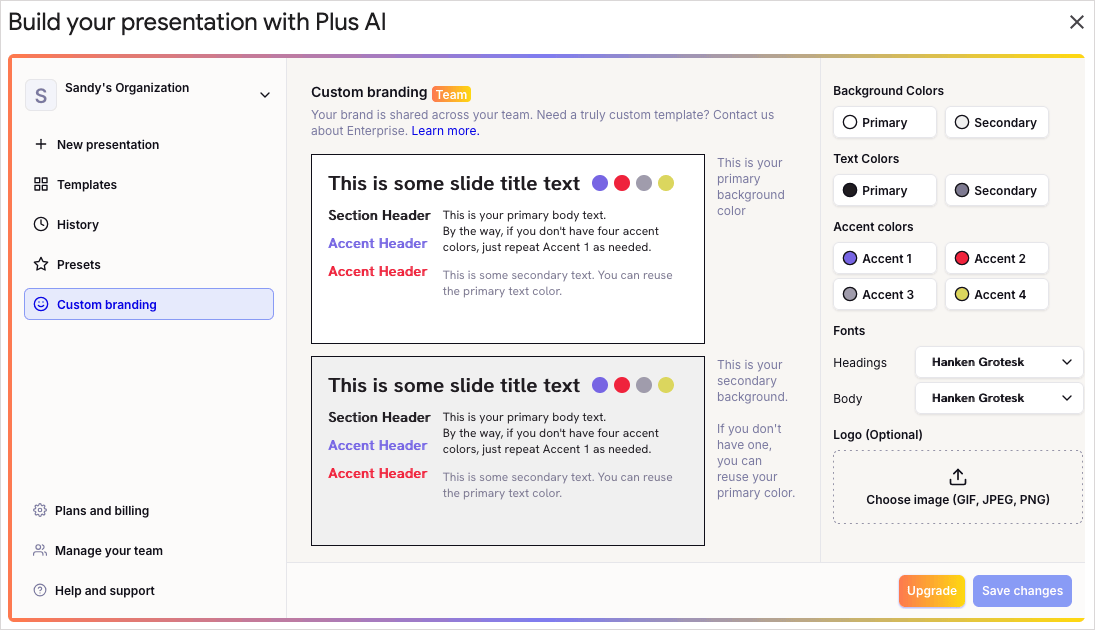Screen dimensions: 1095x630
Task: Open Presets in the sidebar
Action: pyautogui.click(x=149, y=265)
